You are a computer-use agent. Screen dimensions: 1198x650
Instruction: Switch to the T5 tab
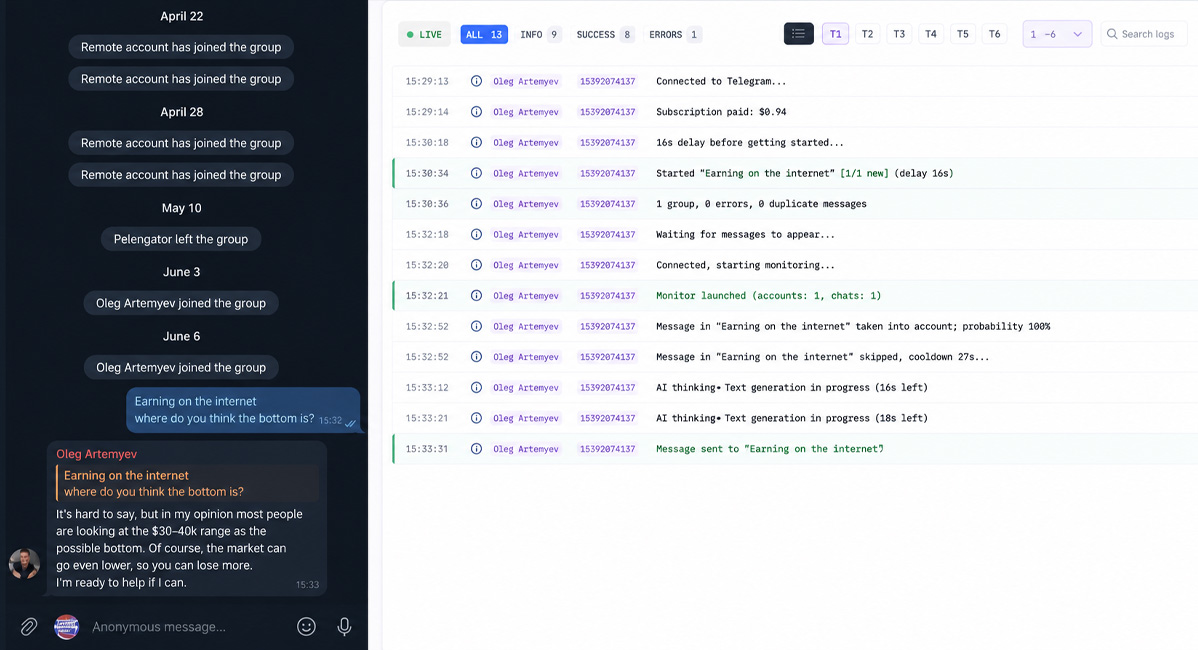coord(963,34)
